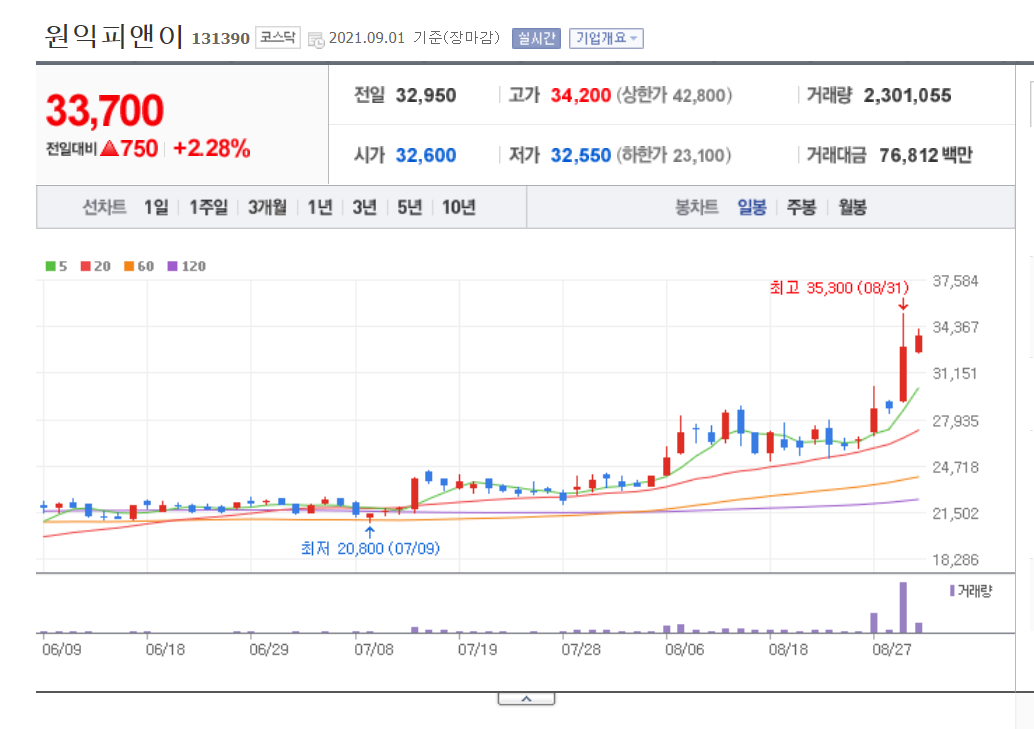The width and height of the screenshot is (1034, 729).
Task: Click the purple 120-day moving average swatch
Action: [x=173, y=266]
